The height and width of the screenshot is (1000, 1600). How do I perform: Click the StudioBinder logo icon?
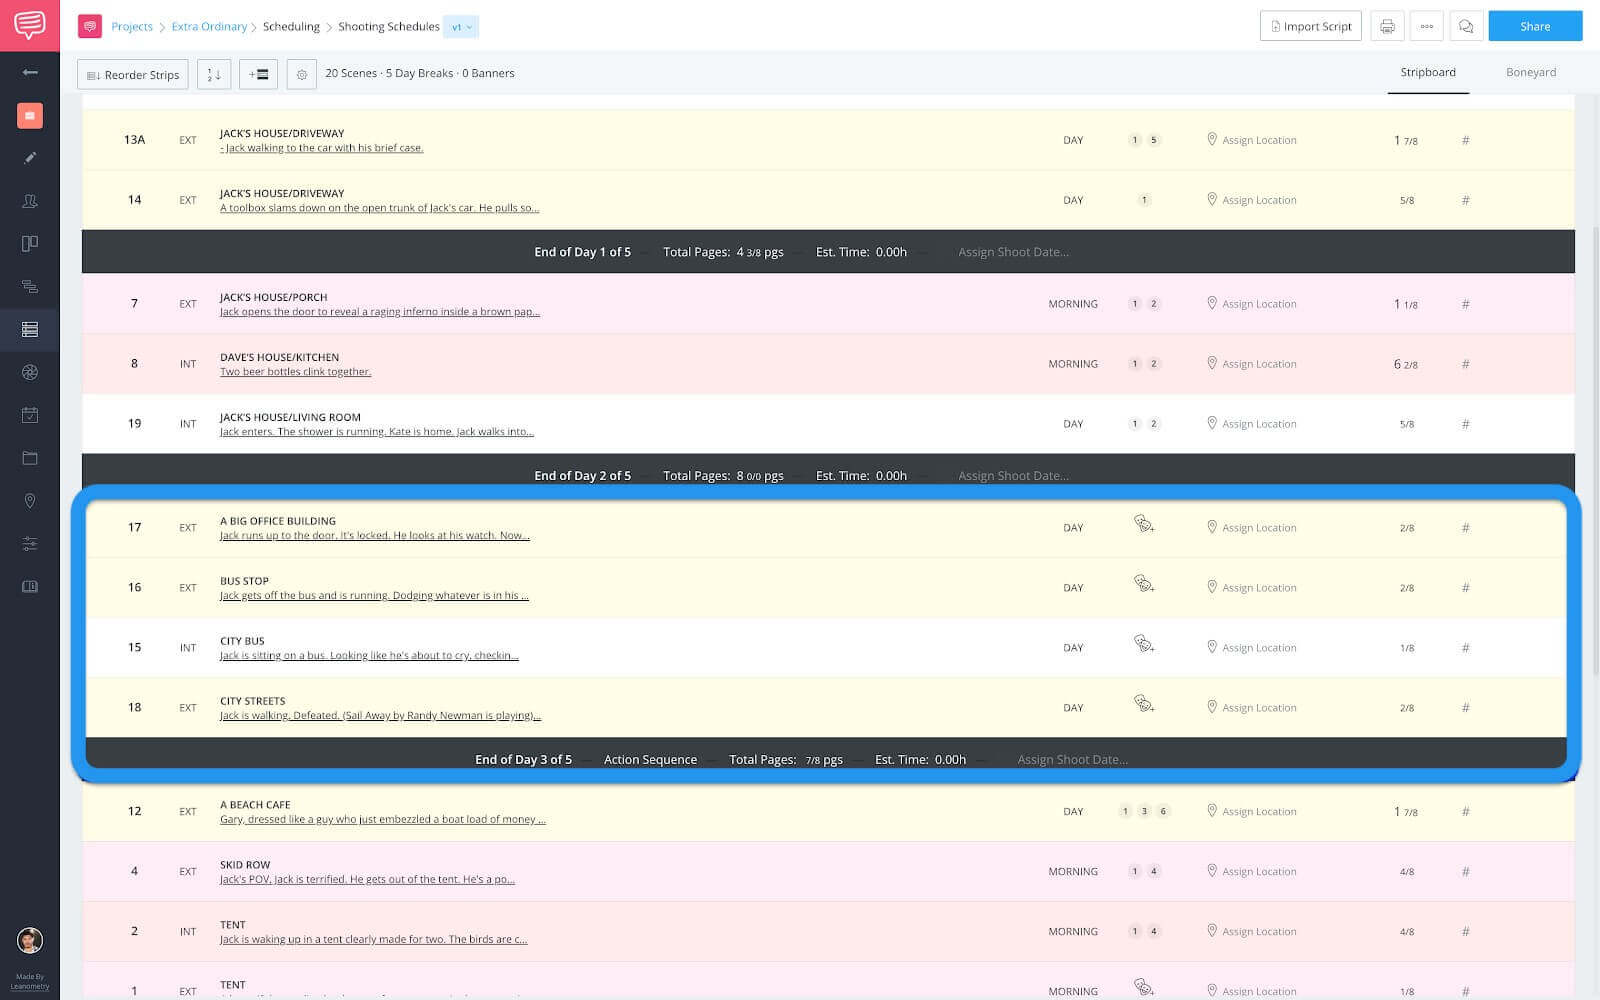30,25
